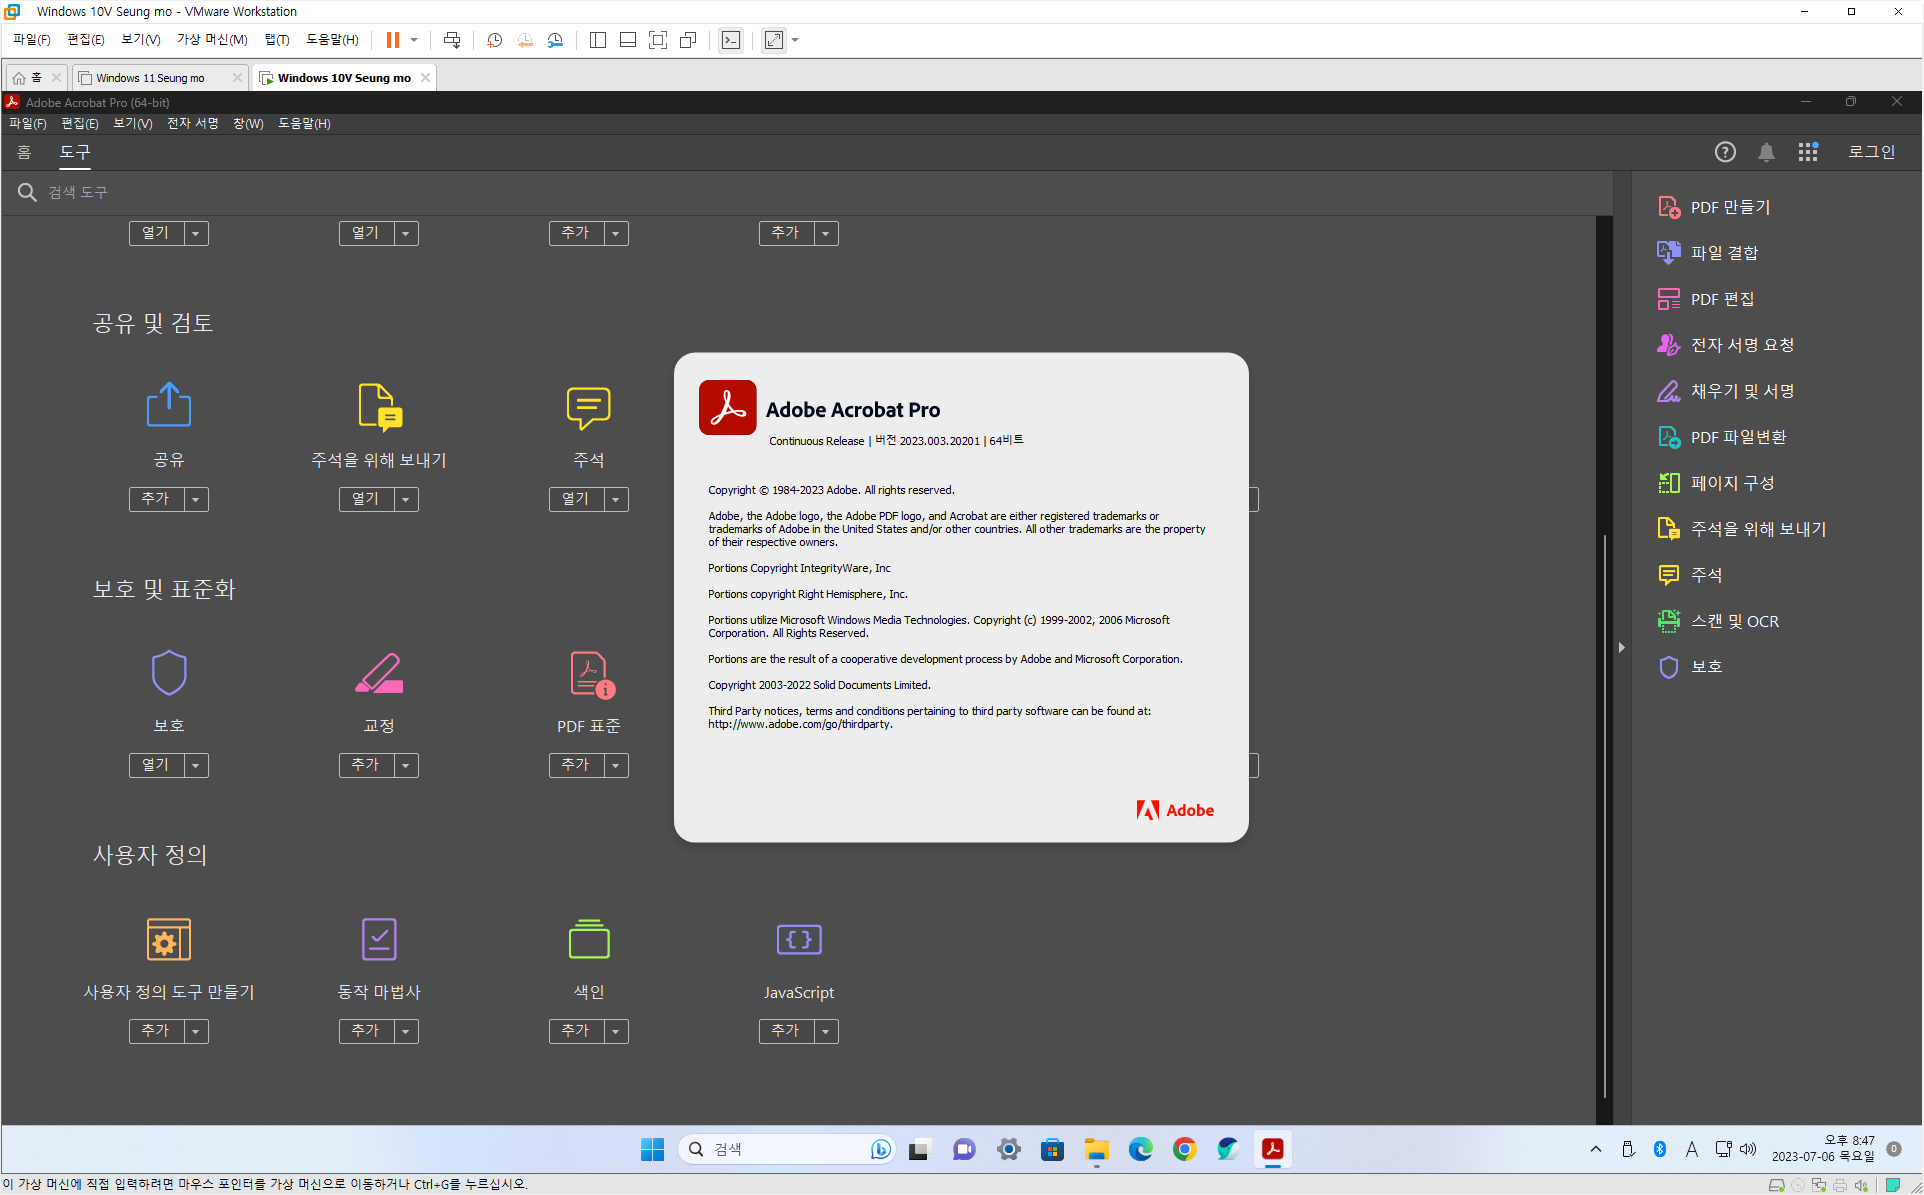Select the 교정 (Redact) tool icon
The height and width of the screenshot is (1195, 1924).
pos(378,672)
